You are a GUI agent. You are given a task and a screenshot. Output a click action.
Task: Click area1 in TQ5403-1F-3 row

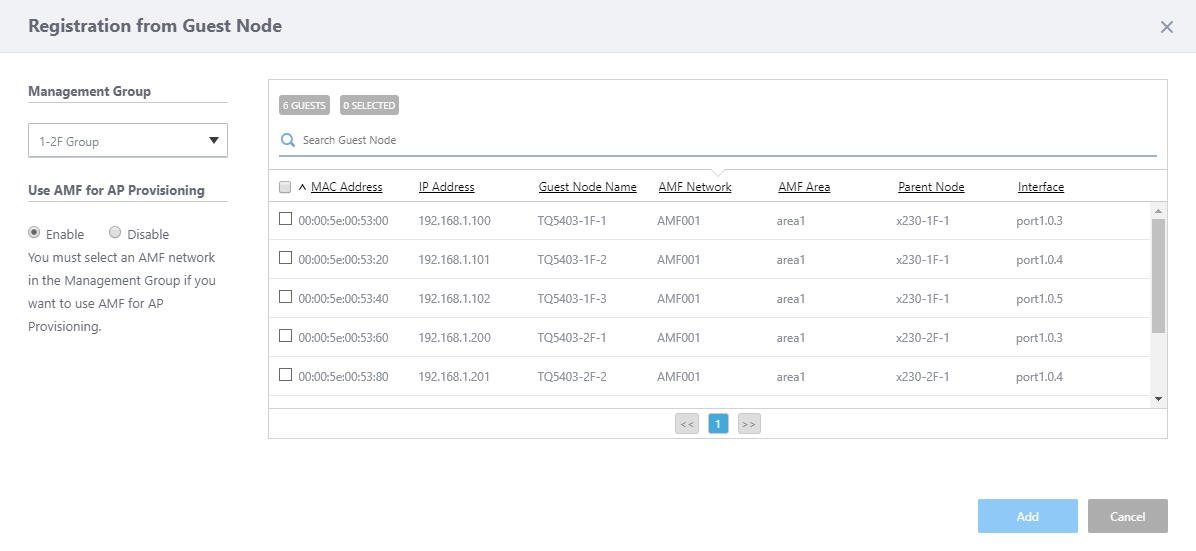(x=791, y=299)
